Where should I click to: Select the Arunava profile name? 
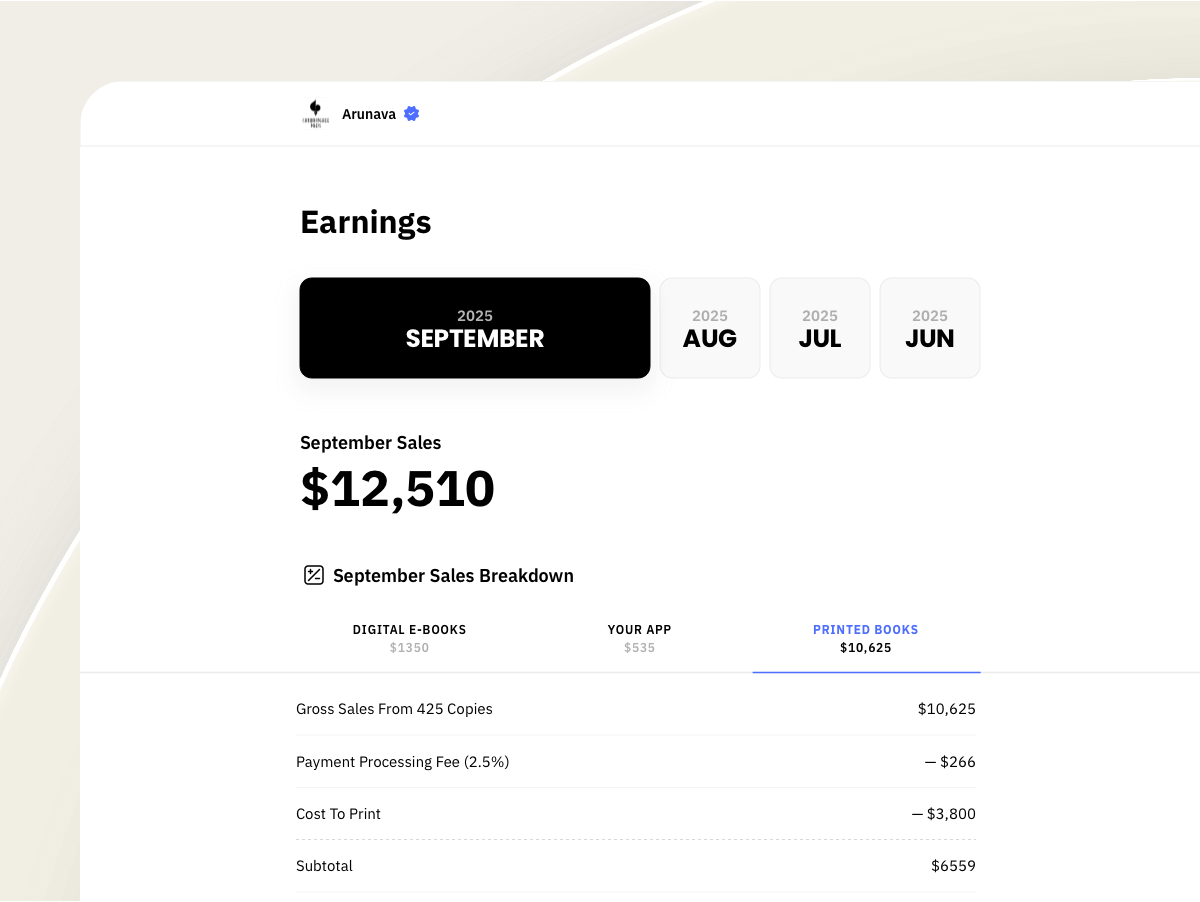click(x=371, y=114)
